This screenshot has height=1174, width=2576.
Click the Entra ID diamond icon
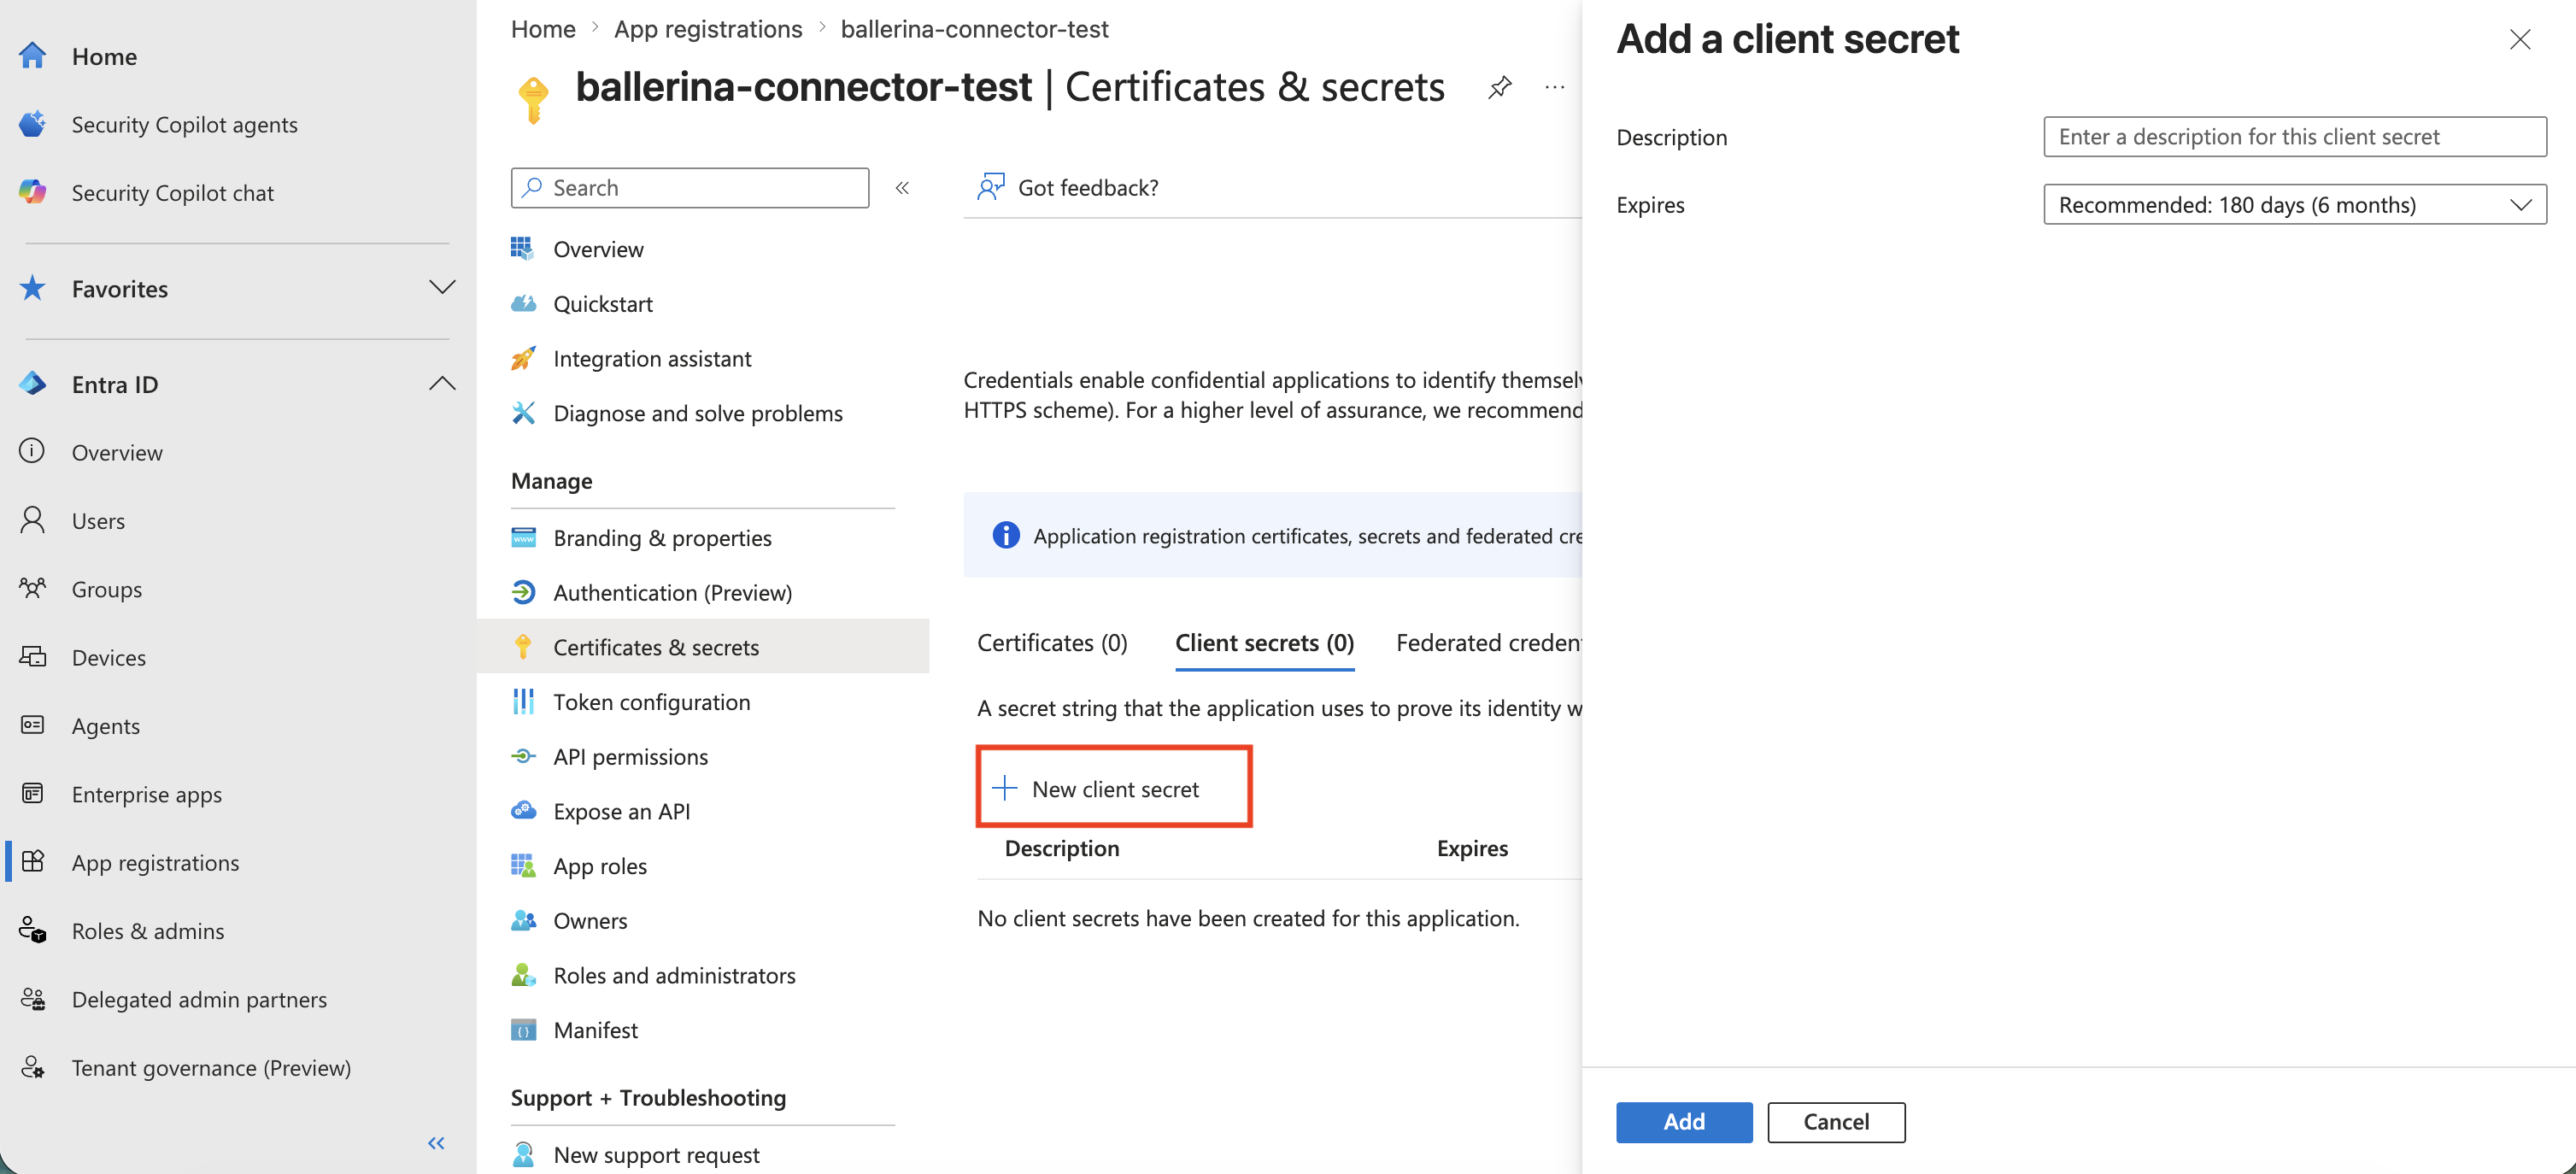pos(32,384)
